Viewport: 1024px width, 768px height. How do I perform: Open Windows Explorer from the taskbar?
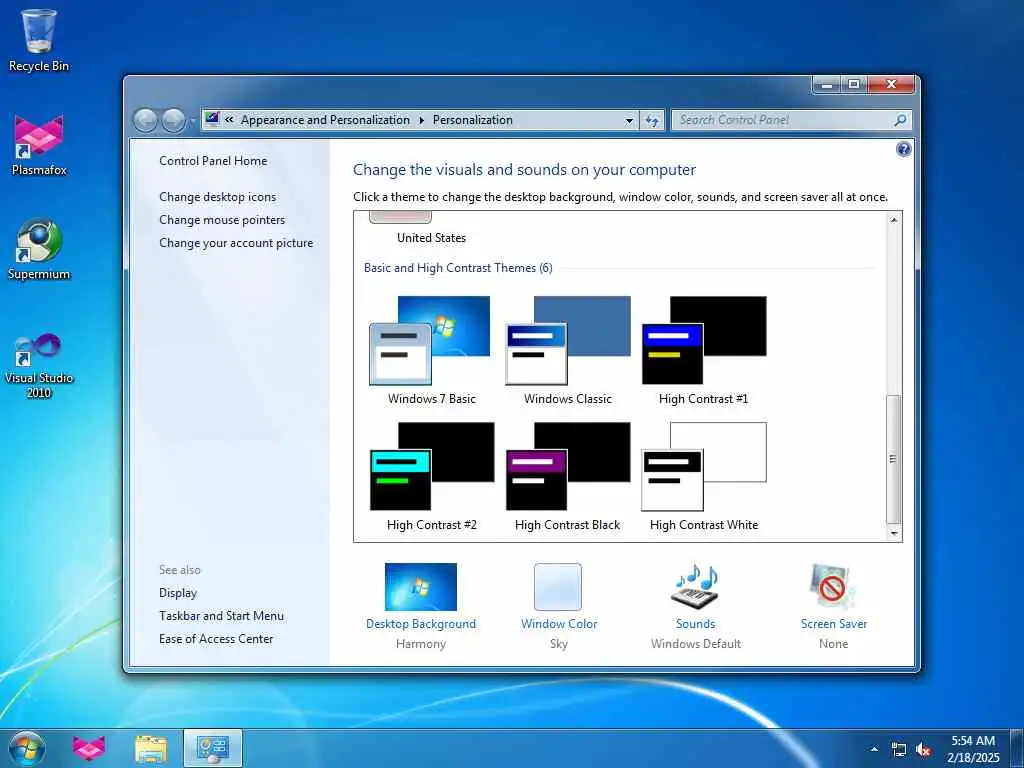coord(151,748)
